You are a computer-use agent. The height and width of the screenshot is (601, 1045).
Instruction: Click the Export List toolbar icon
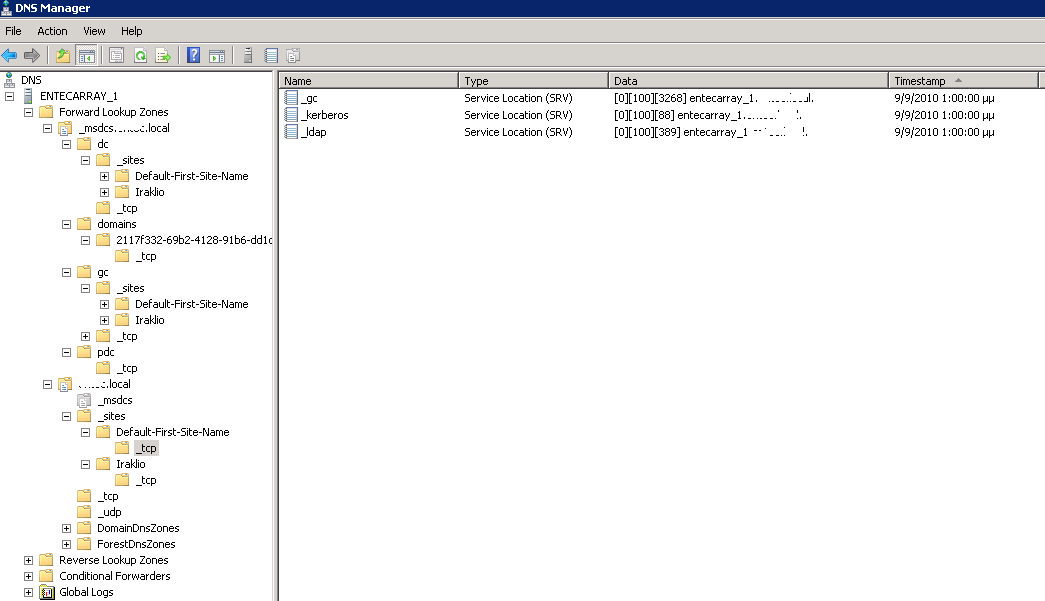(x=162, y=56)
